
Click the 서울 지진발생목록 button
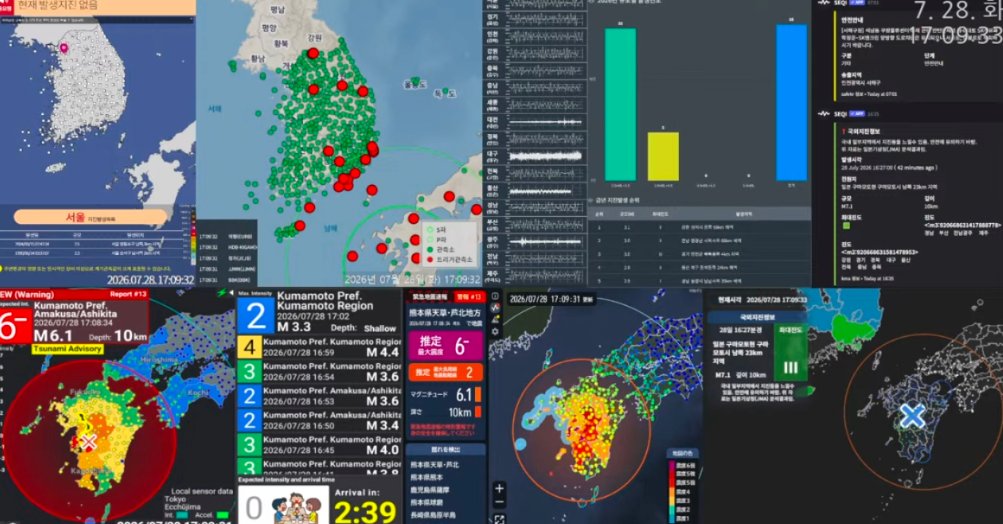point(90,217)
